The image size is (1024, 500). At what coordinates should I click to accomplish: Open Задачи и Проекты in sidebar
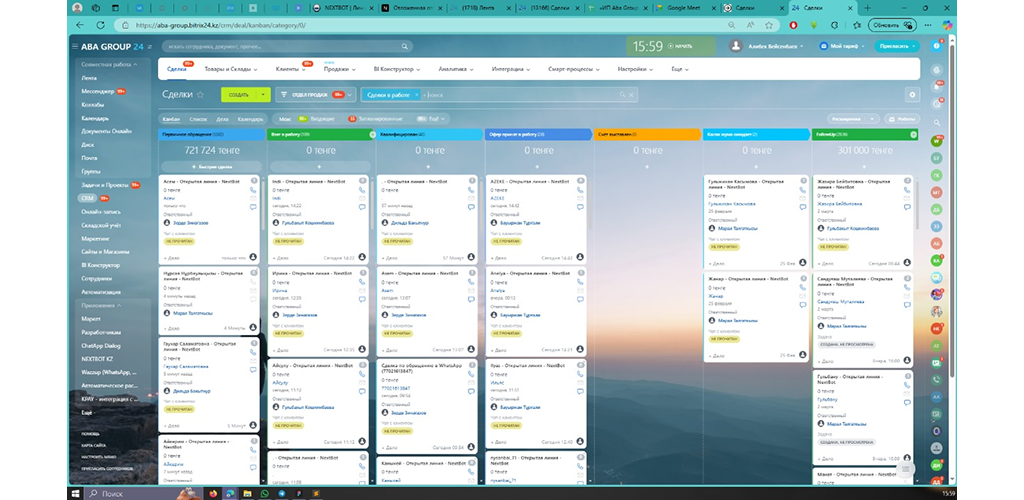pos(105,185)
